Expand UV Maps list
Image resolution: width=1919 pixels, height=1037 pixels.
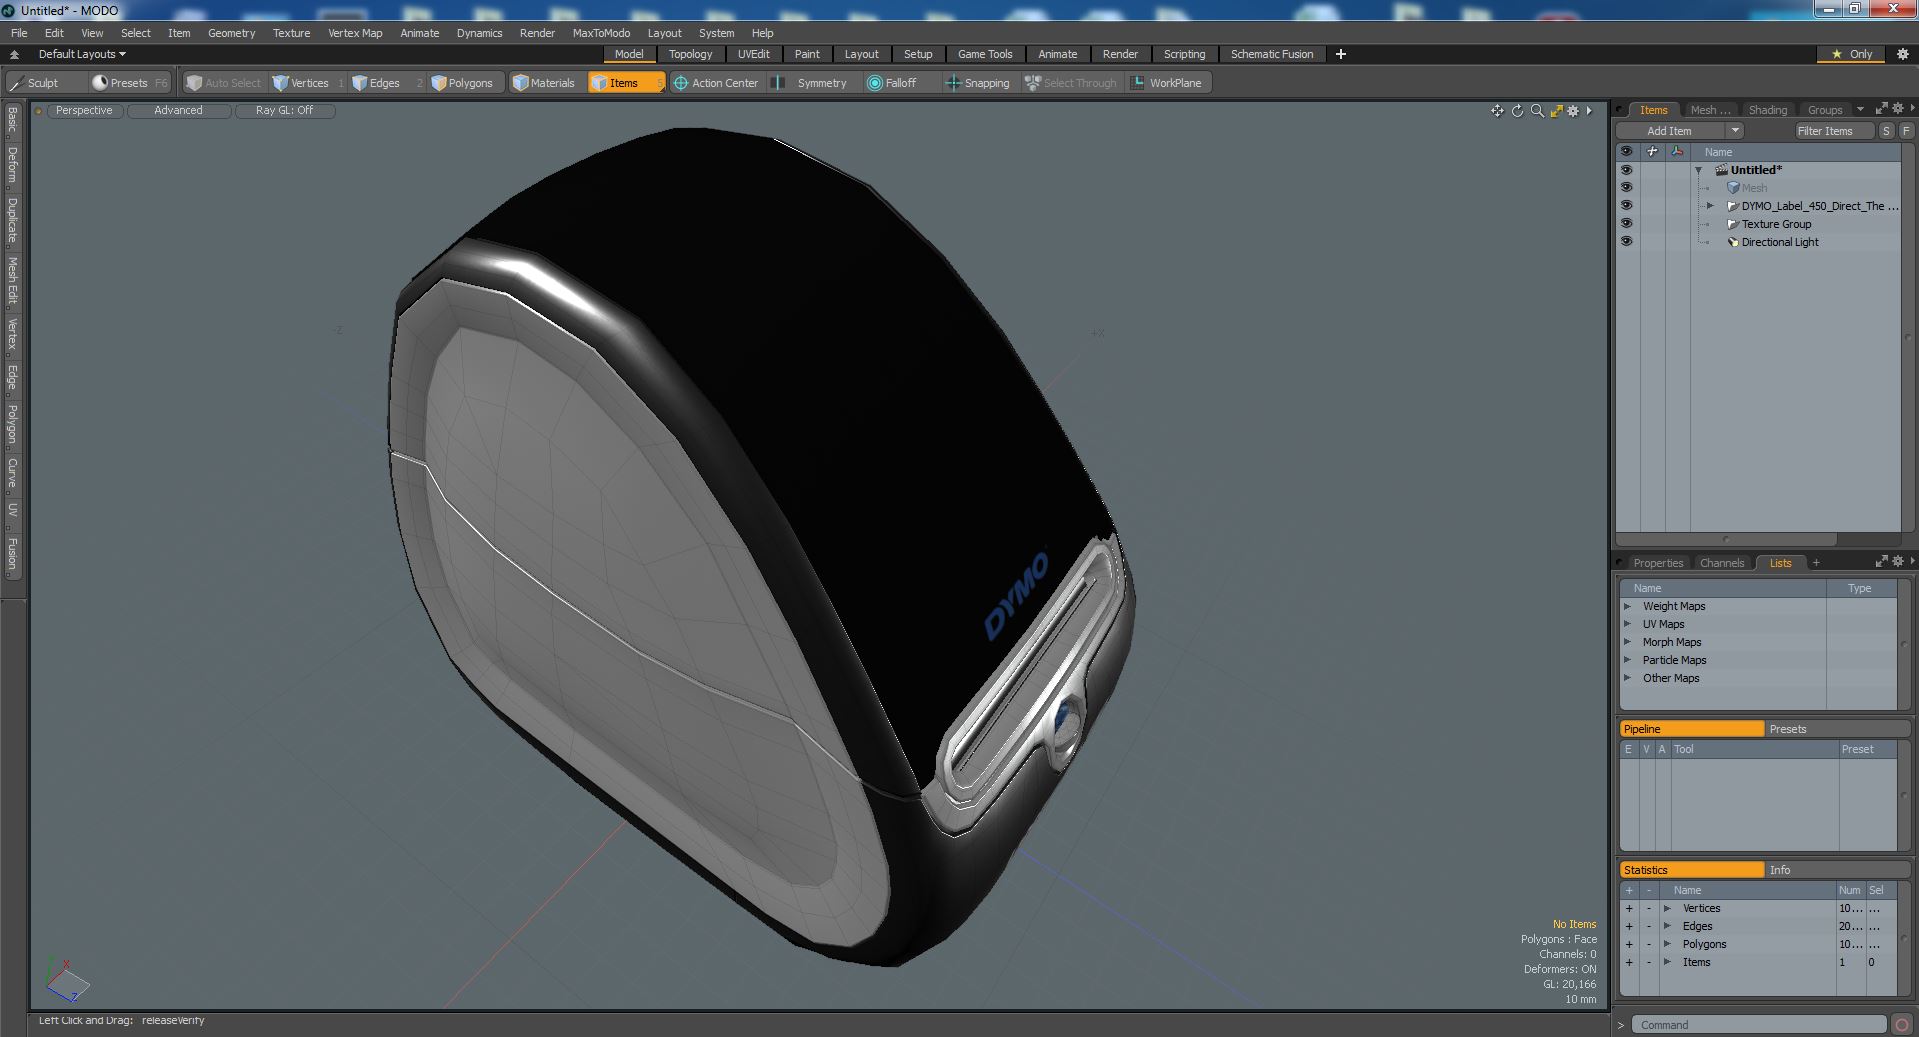pos(1627,624)
